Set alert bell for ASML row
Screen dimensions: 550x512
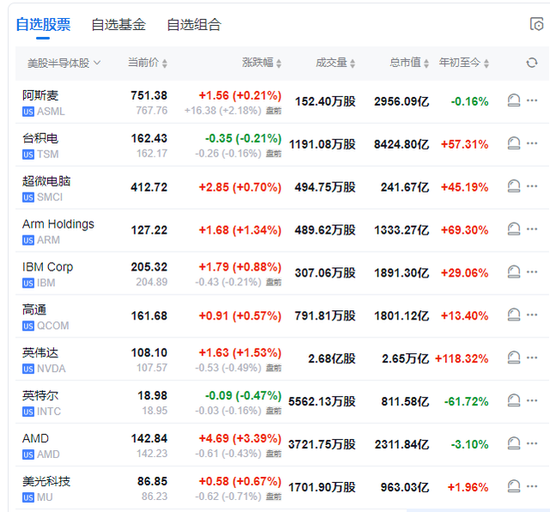tap(514, 101)
